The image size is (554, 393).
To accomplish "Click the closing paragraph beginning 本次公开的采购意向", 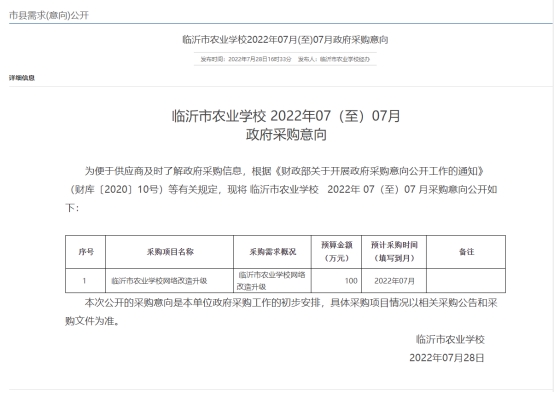I will (x=281, y=312).
